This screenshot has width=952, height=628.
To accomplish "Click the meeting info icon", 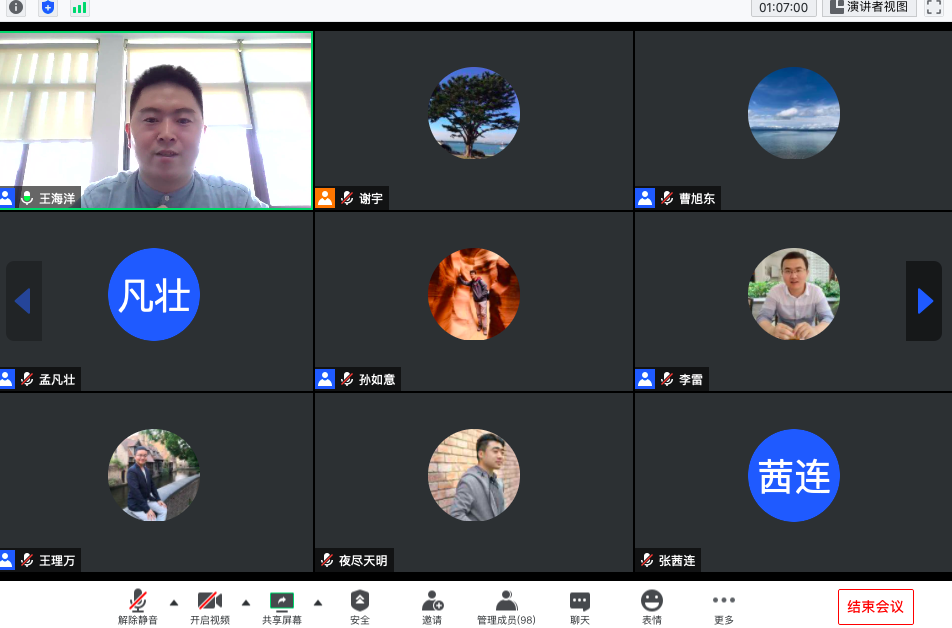I will pyautogui.click(x=16, y=7).
